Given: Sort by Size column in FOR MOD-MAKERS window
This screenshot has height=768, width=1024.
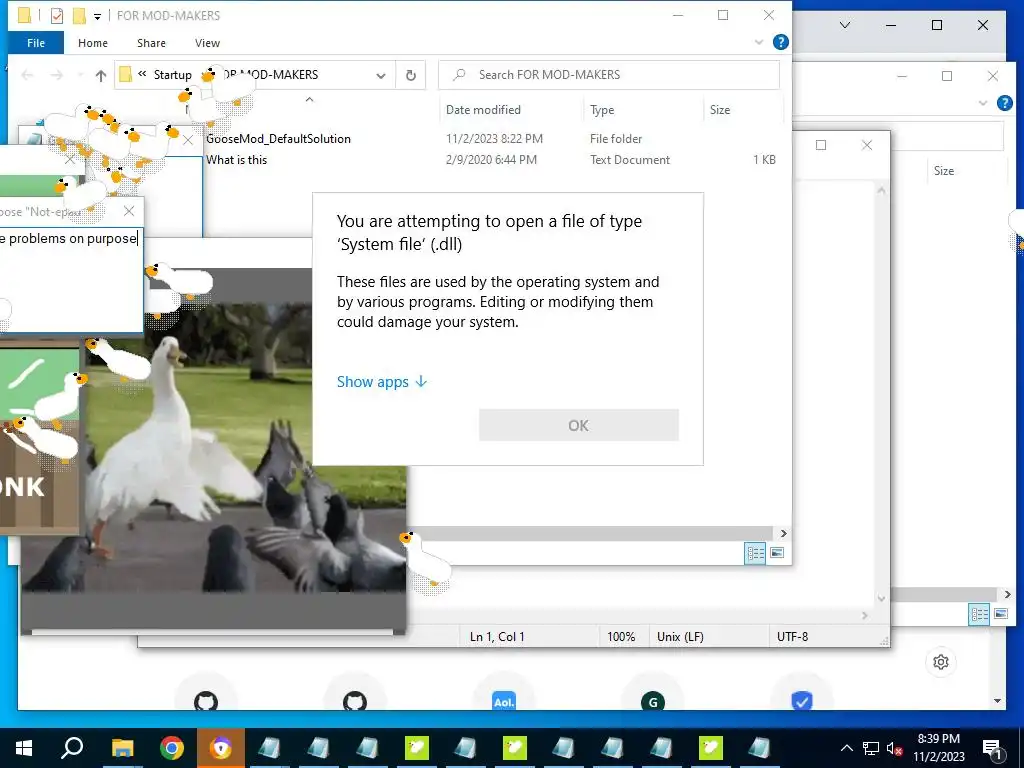Looking at the screenshot, I should (x=720, y=110).
